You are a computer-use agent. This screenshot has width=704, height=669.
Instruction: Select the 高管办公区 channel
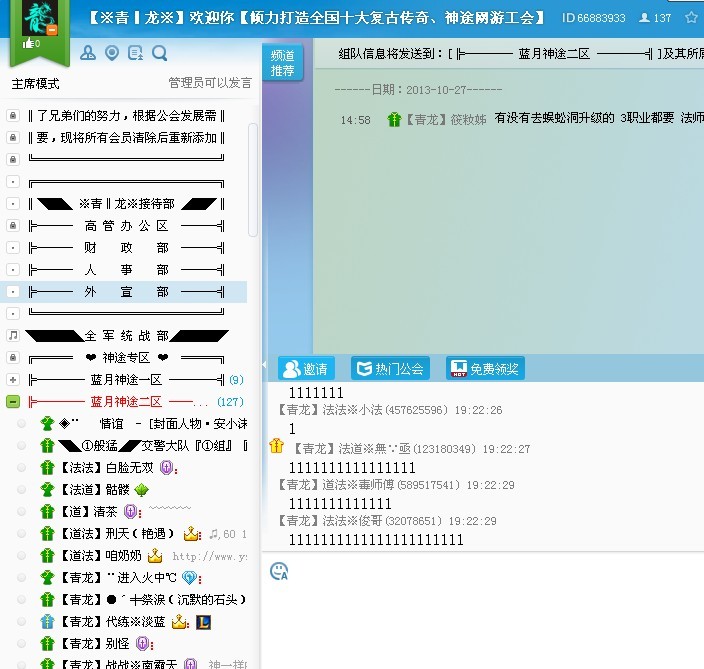[x=127, y=225]
